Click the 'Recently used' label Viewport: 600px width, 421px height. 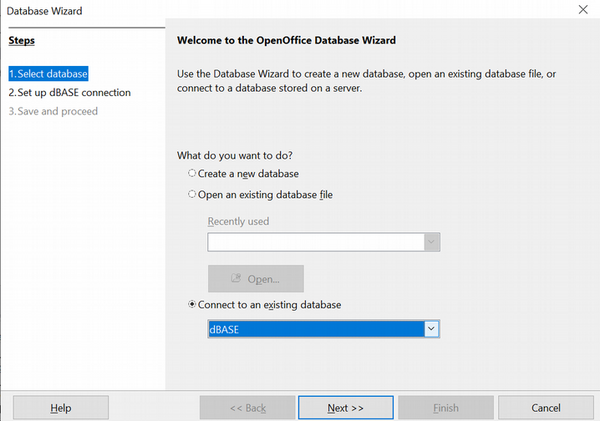tap(238, 221)
